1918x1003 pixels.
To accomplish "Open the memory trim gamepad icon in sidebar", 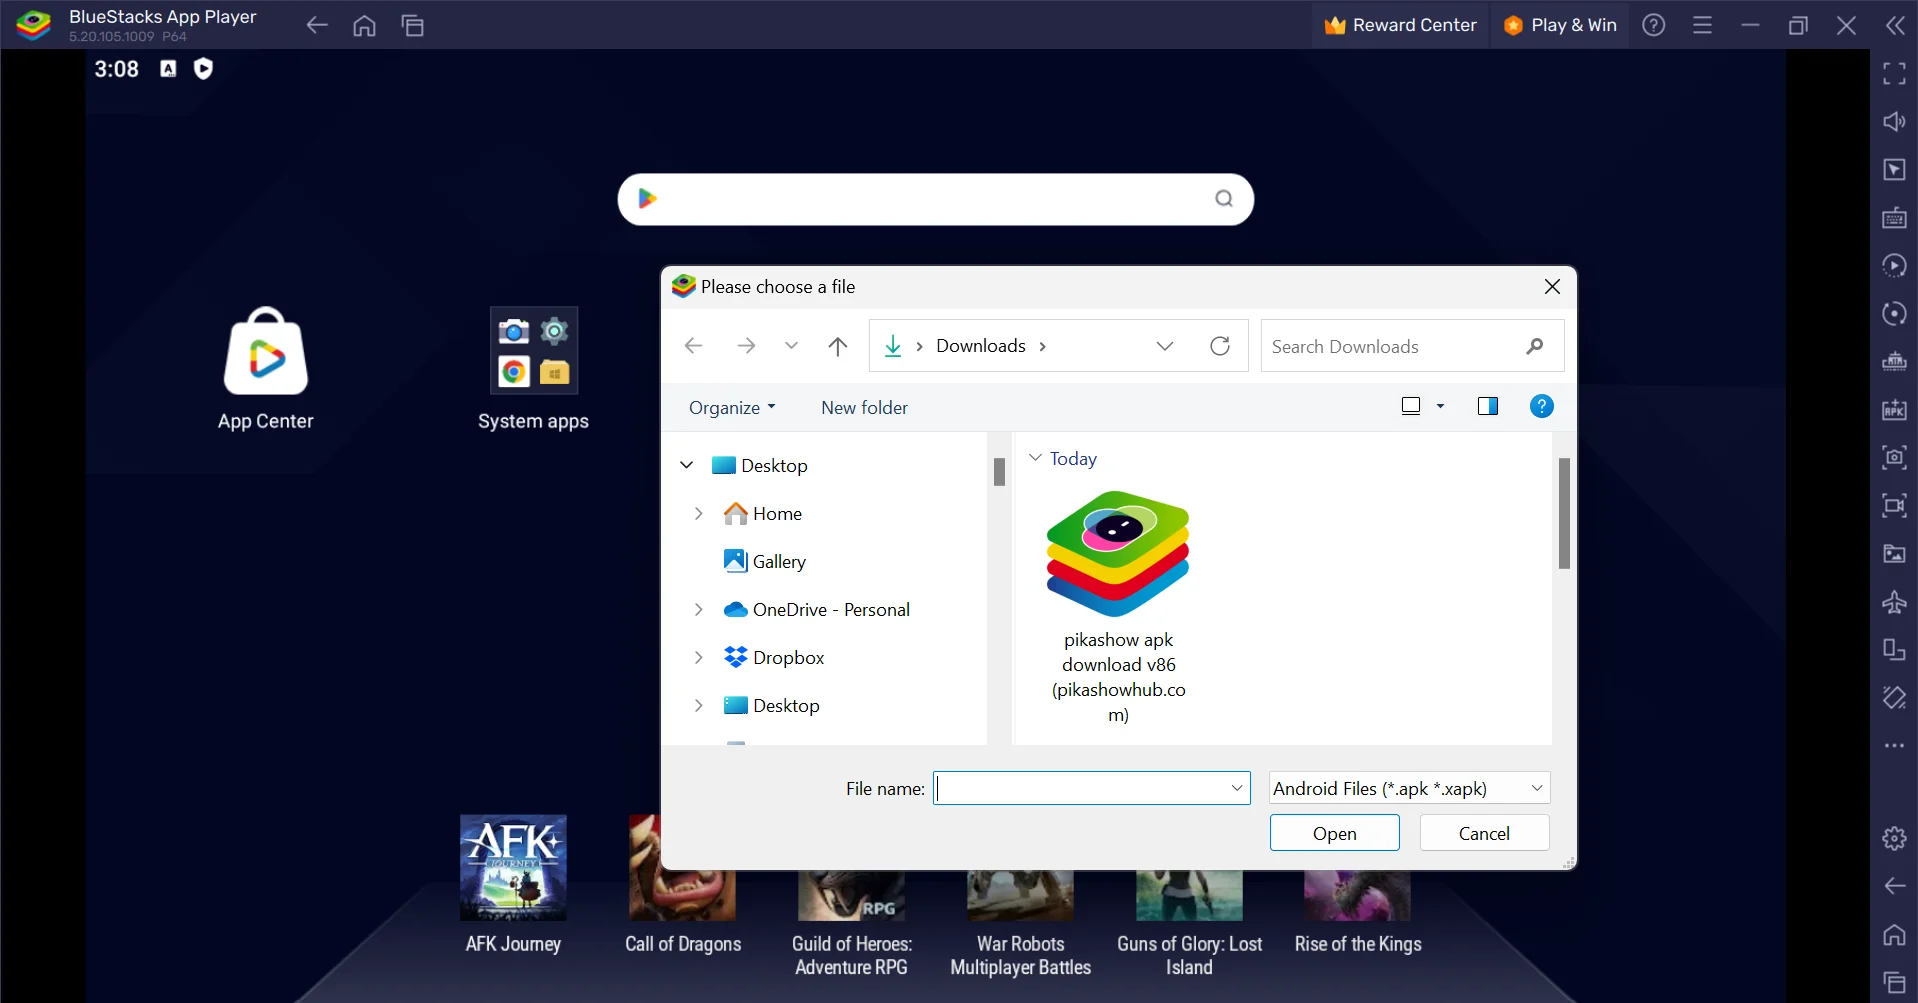I will click(x=1894, y=362).
